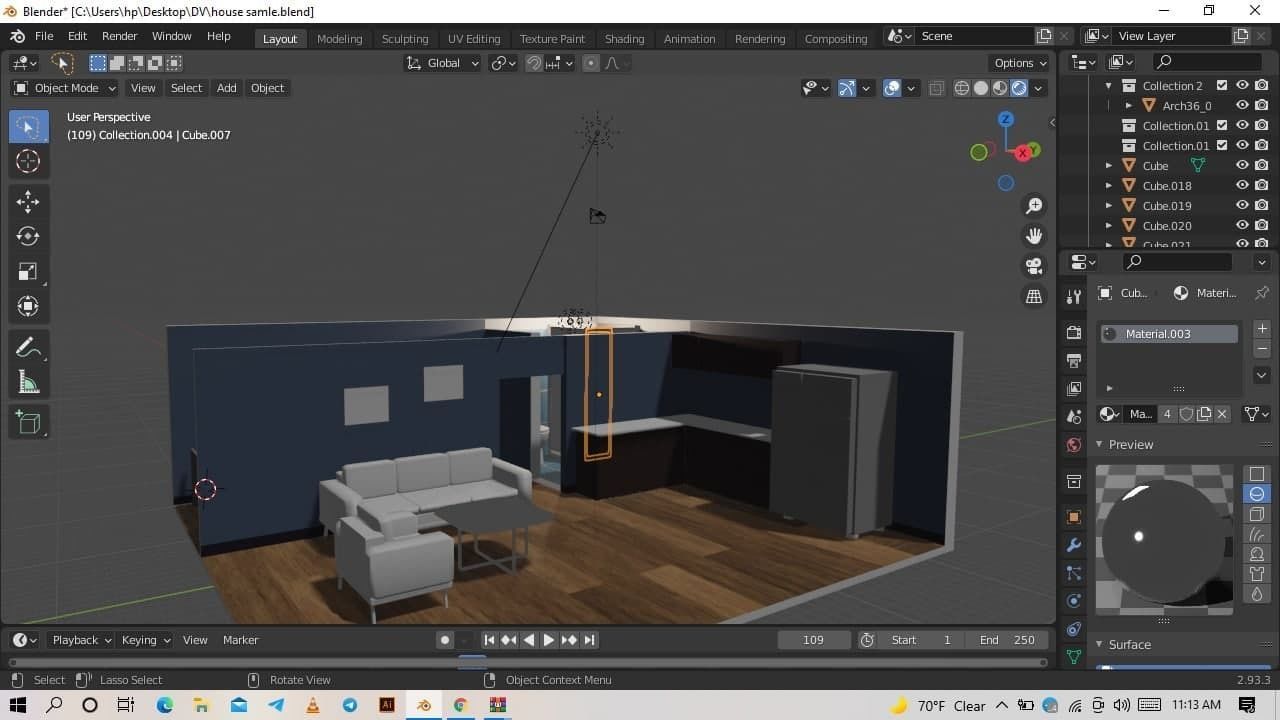The width and height of the screenshot is (1280, 720).
Task: Expand the Cube.019 outliner item
Action: tap(1108, 205)
